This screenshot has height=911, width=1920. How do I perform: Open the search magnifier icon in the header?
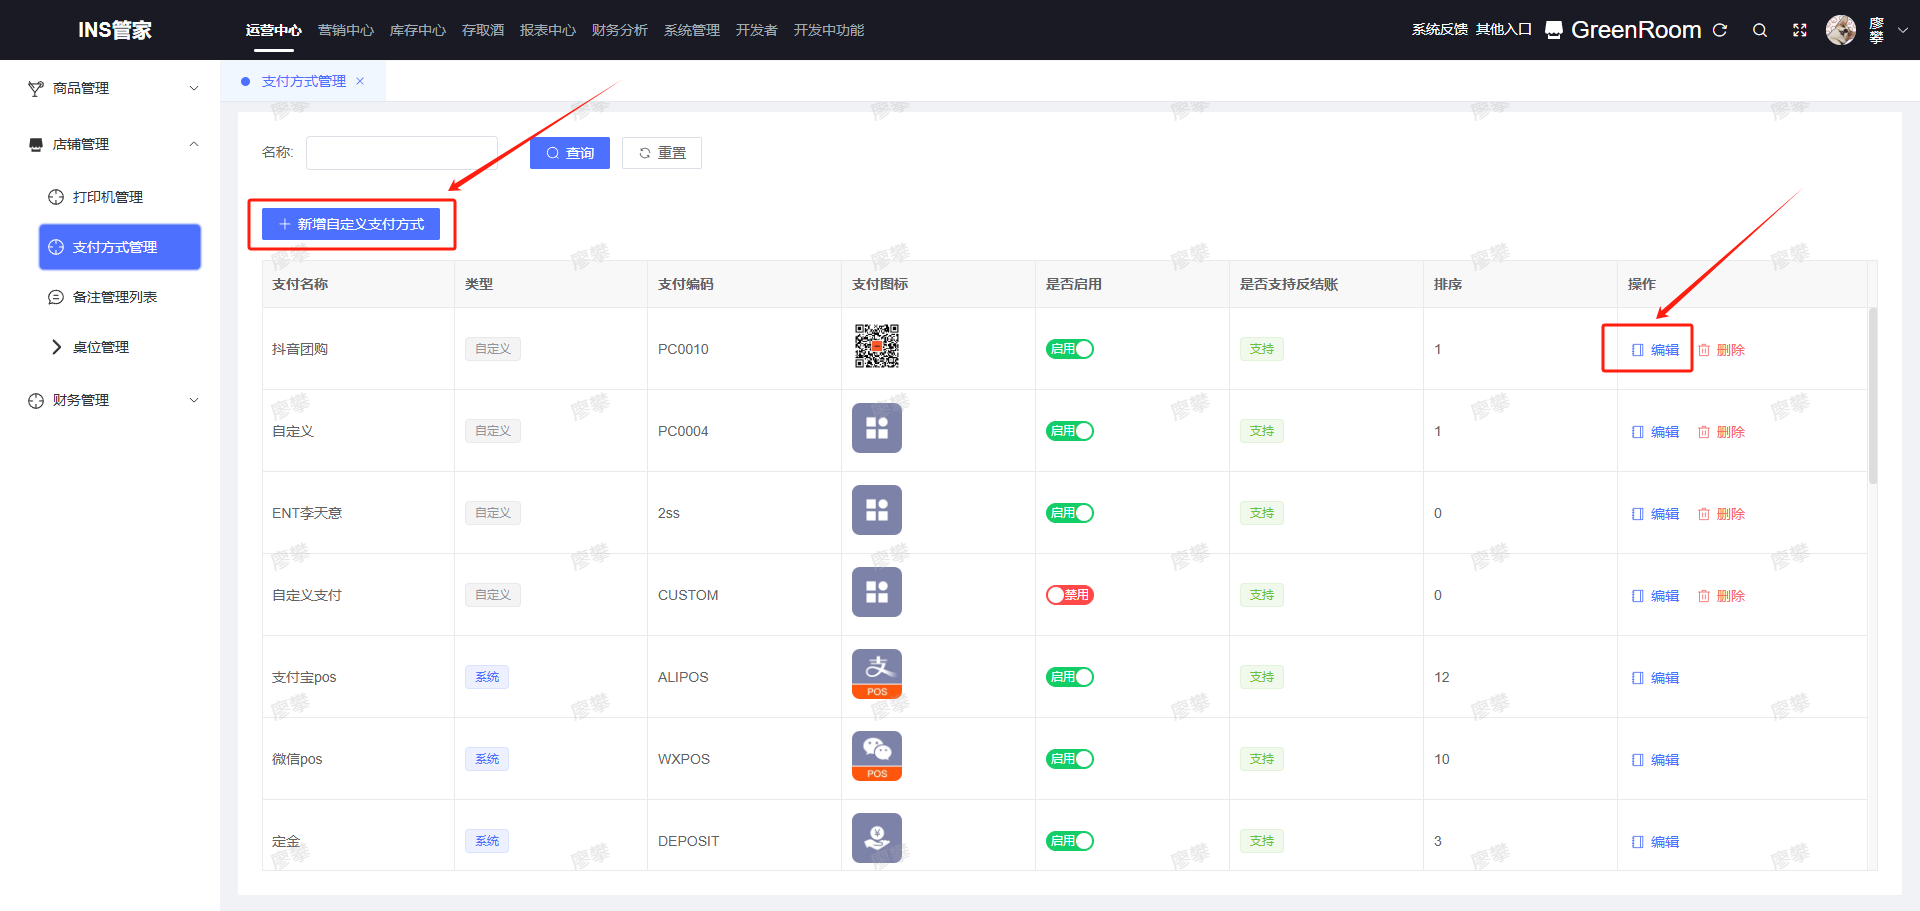[1760, 30]
